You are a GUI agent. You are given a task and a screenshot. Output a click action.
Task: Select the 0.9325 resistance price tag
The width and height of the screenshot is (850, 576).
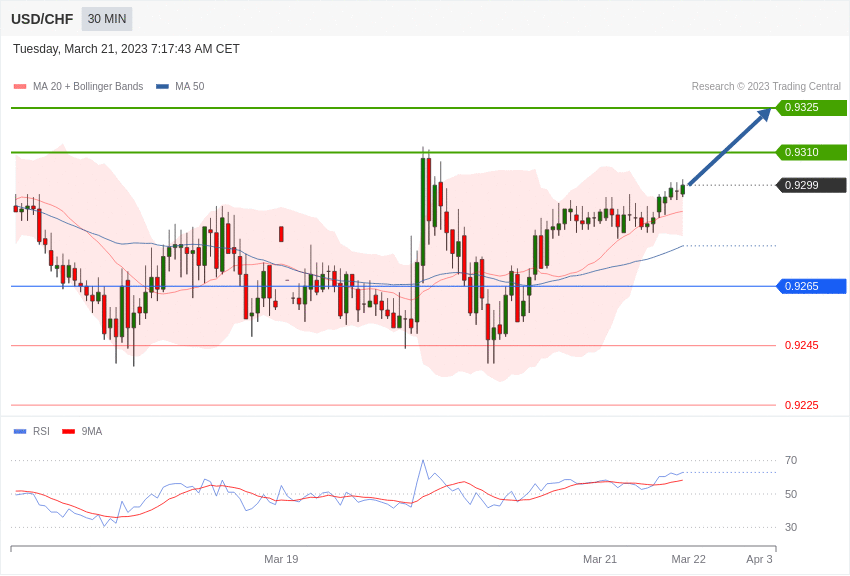811,107
